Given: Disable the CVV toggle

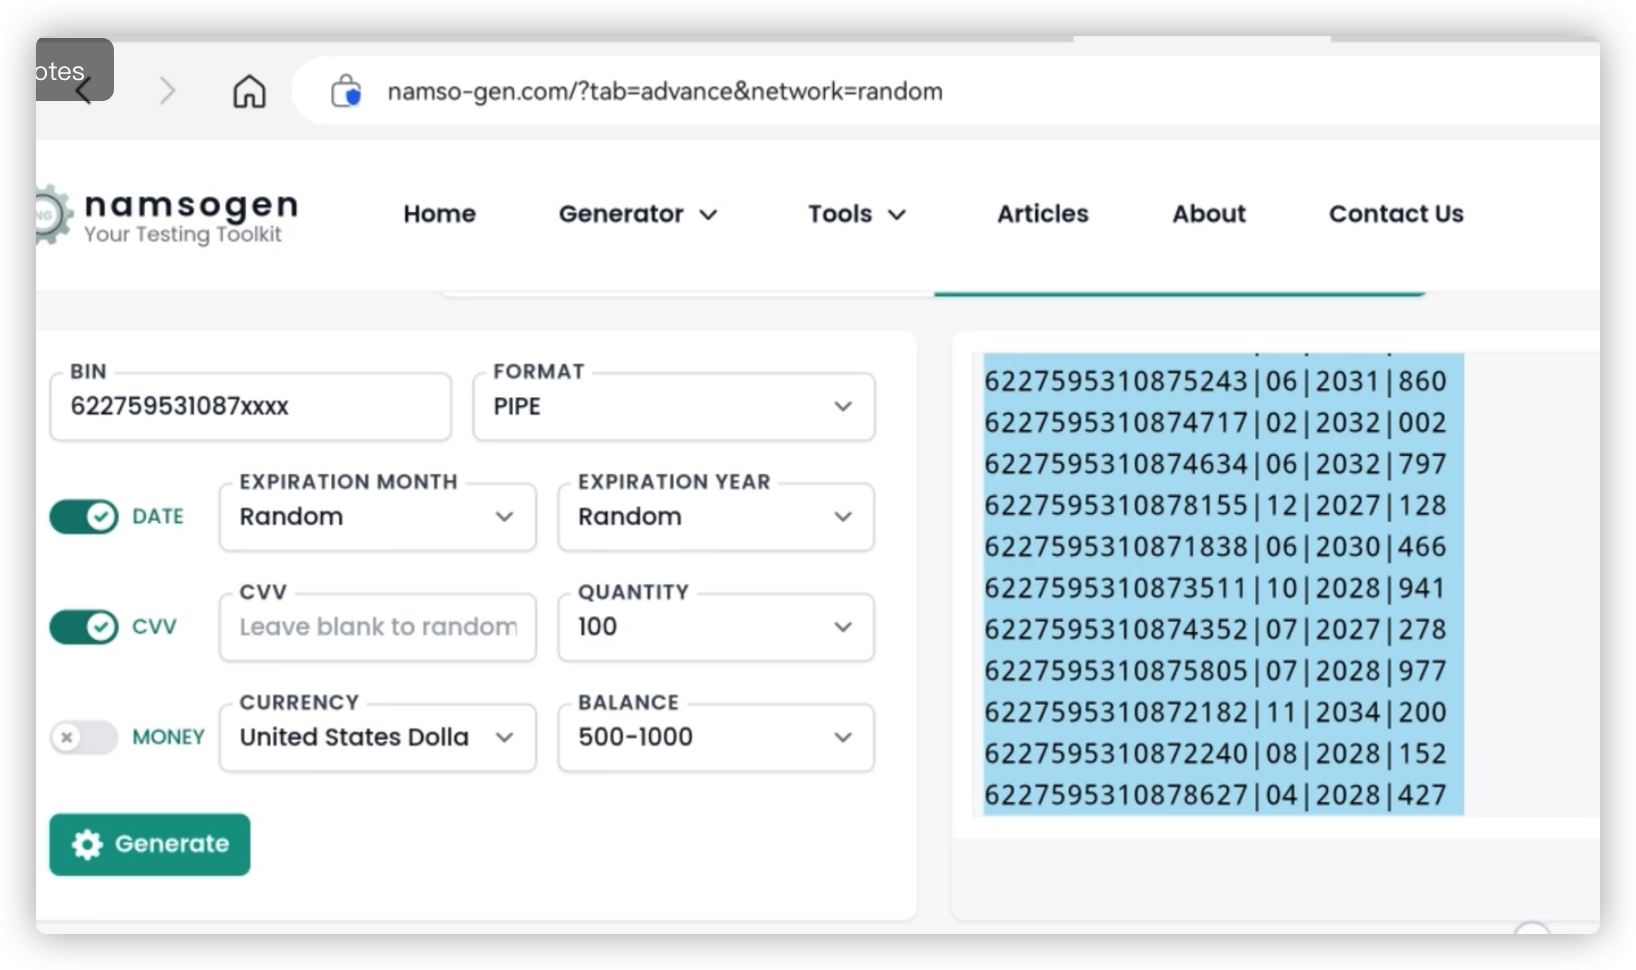Looking at the screenshot, I should point(84,627).
